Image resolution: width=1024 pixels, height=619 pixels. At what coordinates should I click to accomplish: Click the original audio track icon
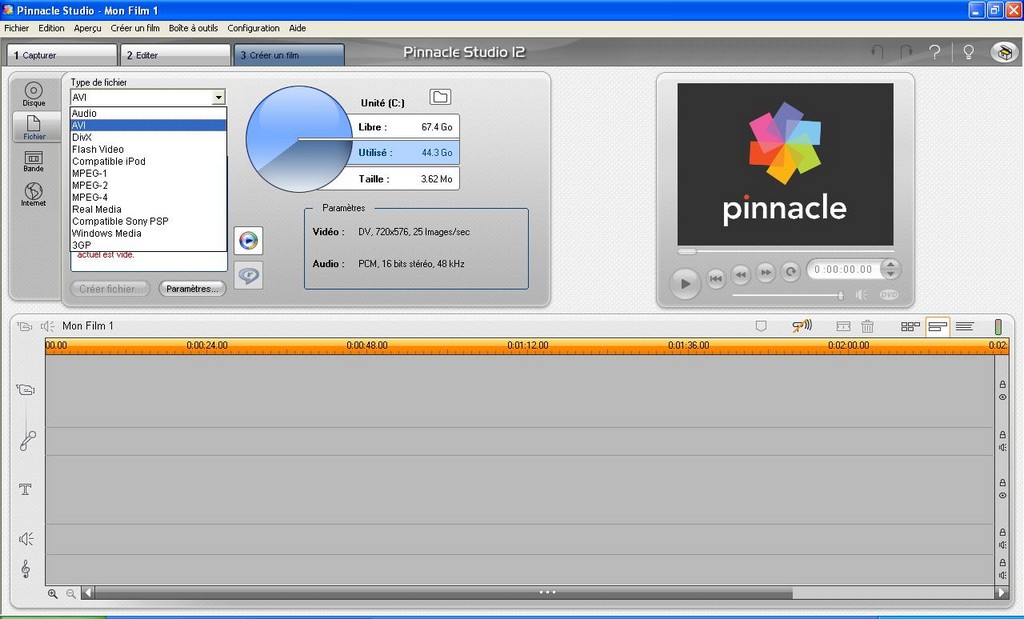tap(27, 441)
